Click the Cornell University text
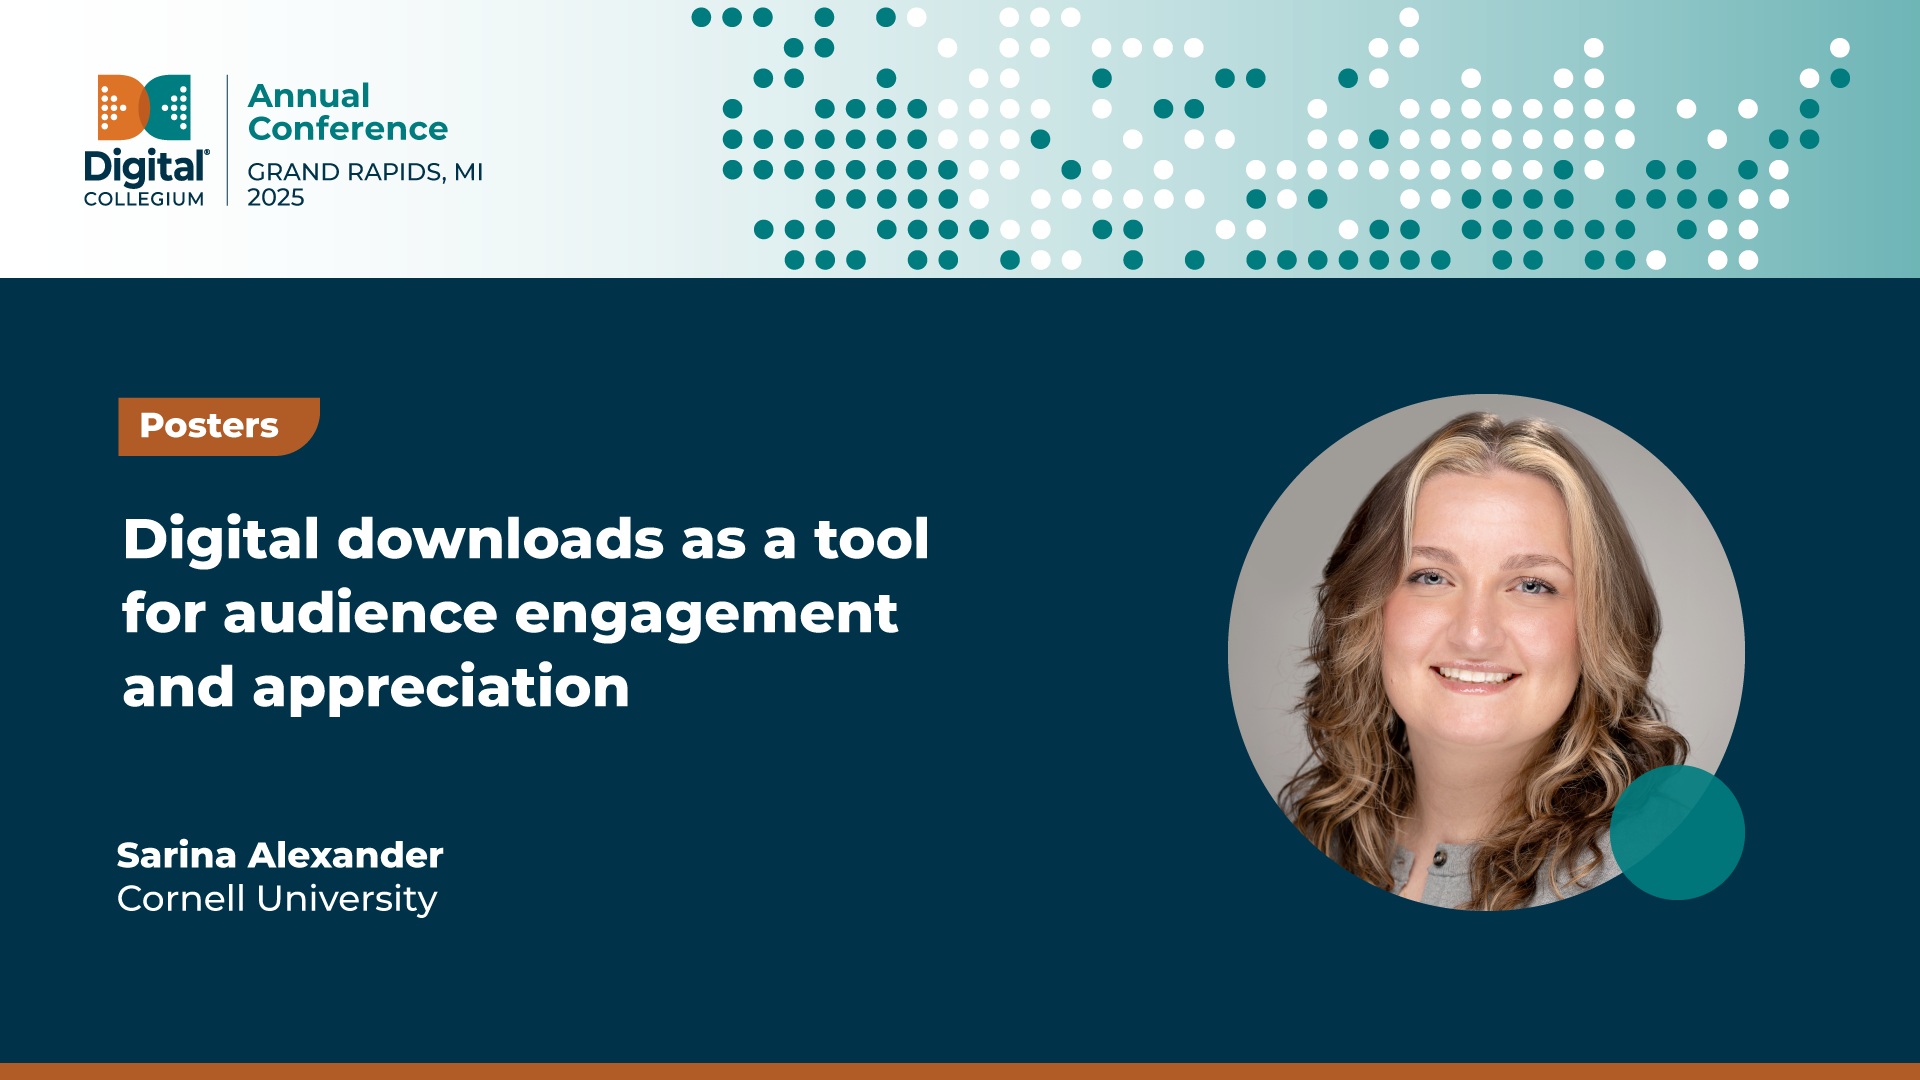 pos(277,898)
